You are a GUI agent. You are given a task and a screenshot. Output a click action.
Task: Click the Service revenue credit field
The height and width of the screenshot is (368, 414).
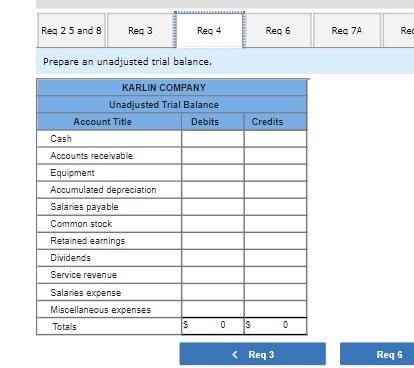coord(275,275)
